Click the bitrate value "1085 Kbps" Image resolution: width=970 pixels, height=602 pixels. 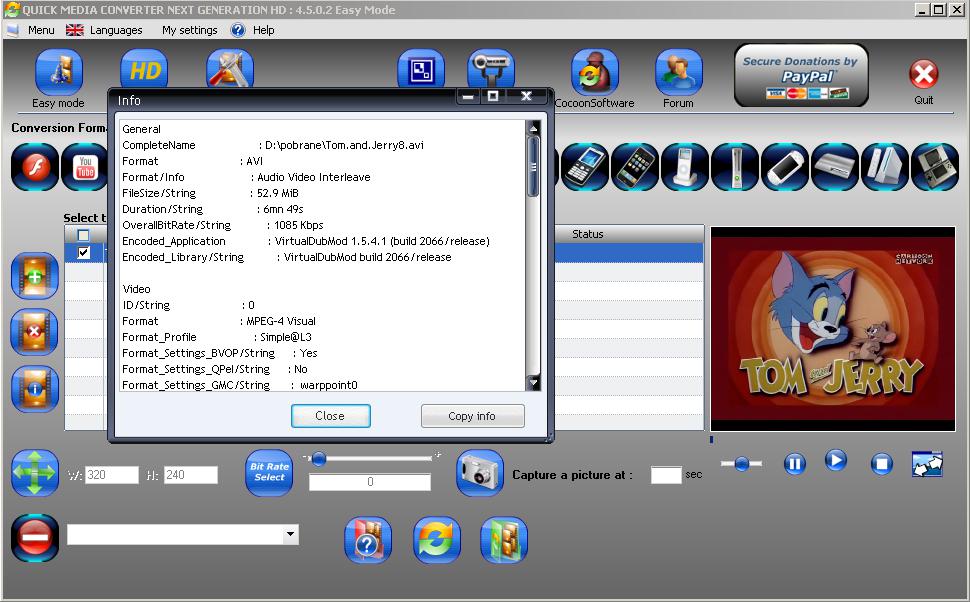tap(299, 226)
